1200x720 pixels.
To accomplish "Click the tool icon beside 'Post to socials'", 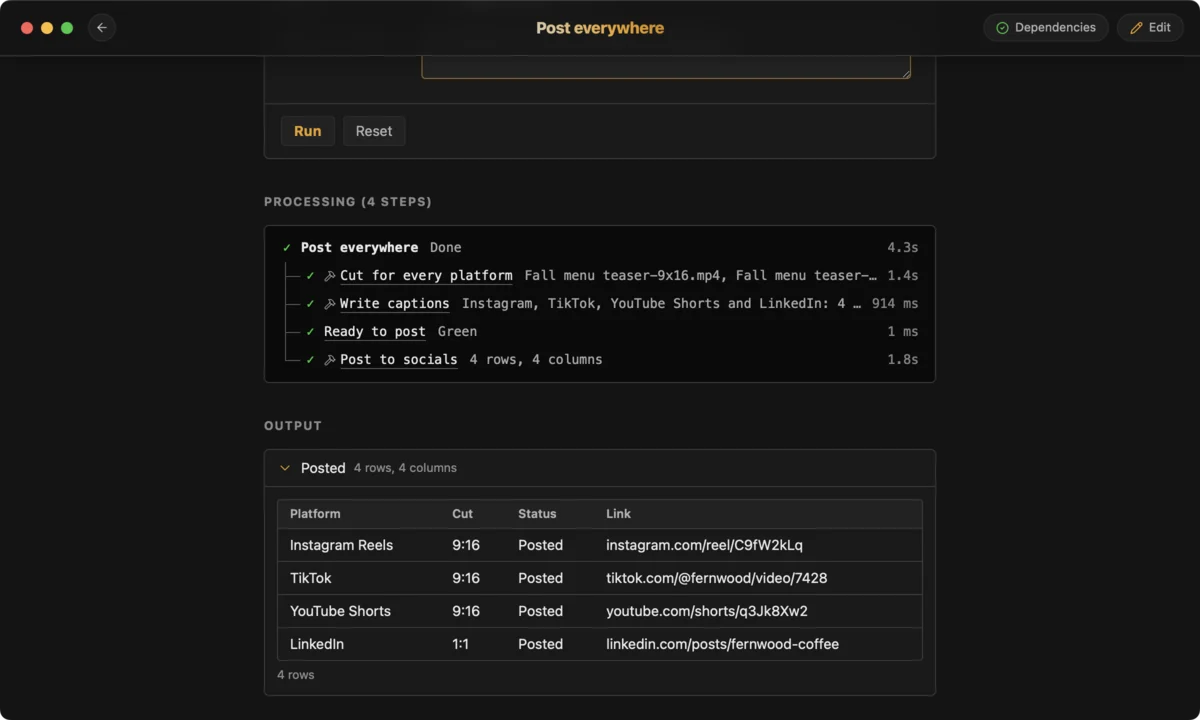I will [330, 360].
